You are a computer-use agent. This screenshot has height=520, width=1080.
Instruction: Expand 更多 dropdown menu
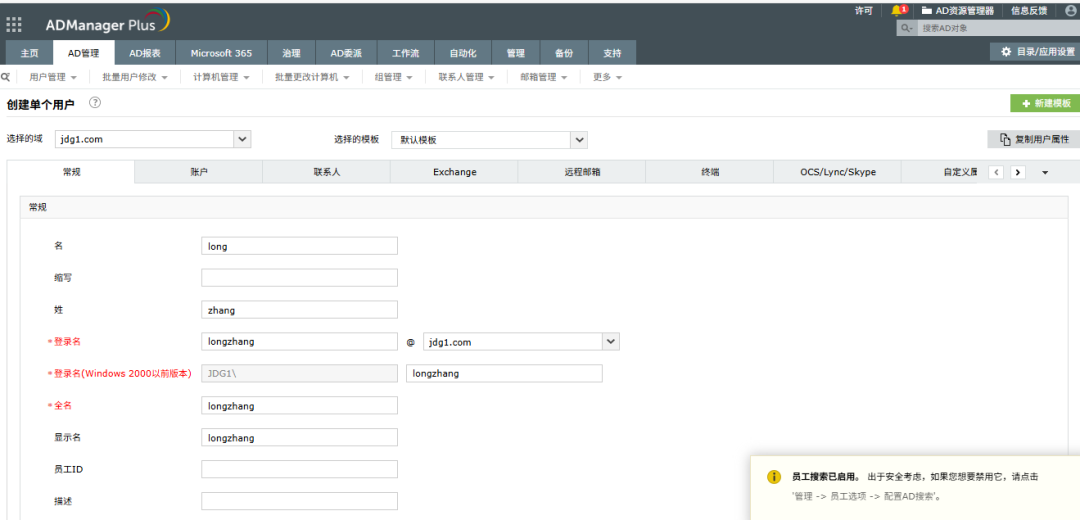607,77
